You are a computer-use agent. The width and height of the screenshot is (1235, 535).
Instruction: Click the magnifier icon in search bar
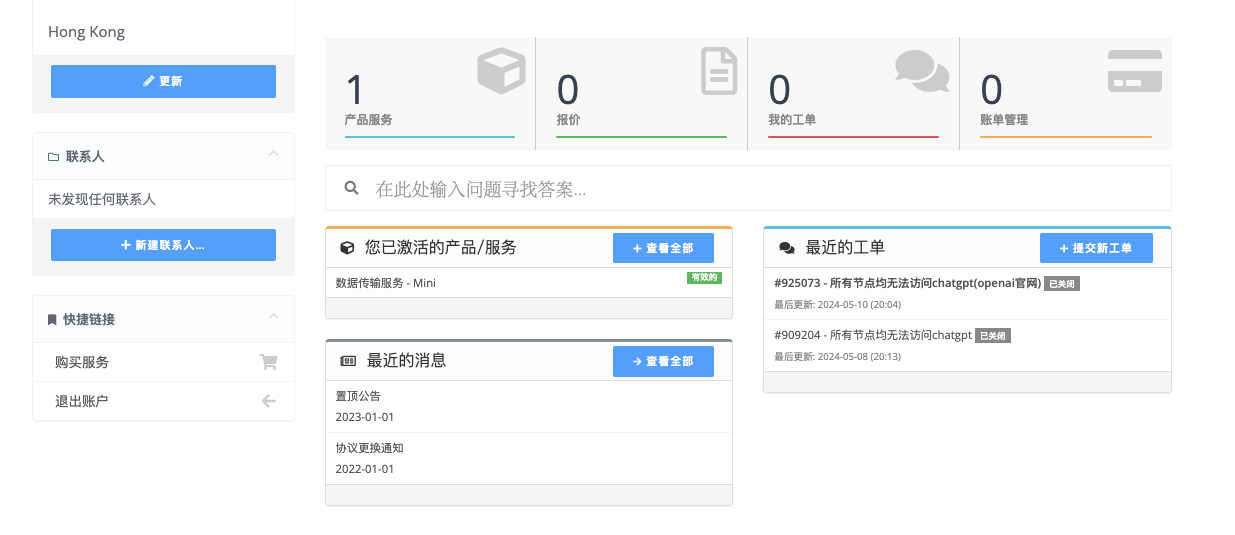pos(351,188)
